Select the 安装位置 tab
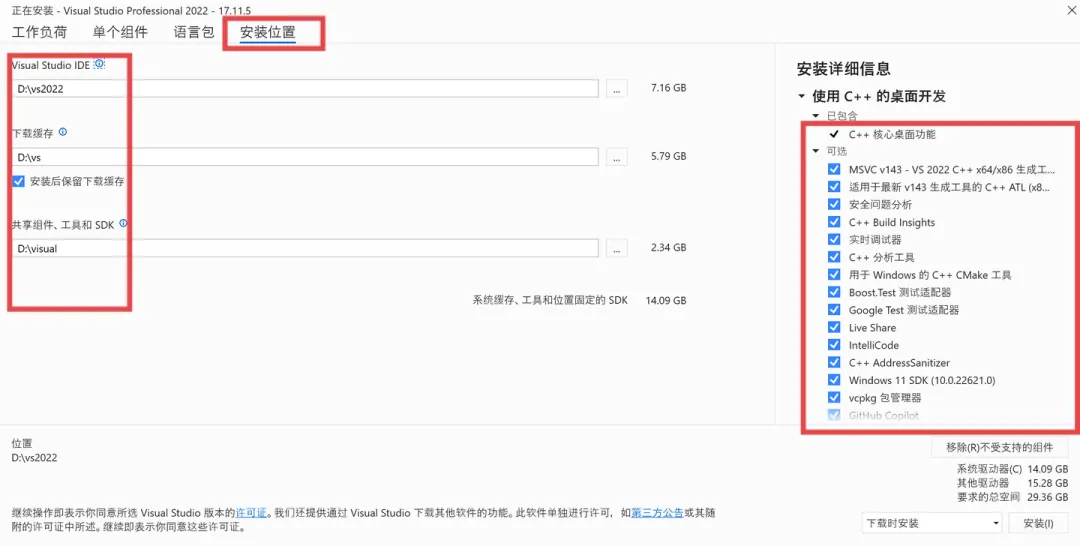 click(267, 32)
